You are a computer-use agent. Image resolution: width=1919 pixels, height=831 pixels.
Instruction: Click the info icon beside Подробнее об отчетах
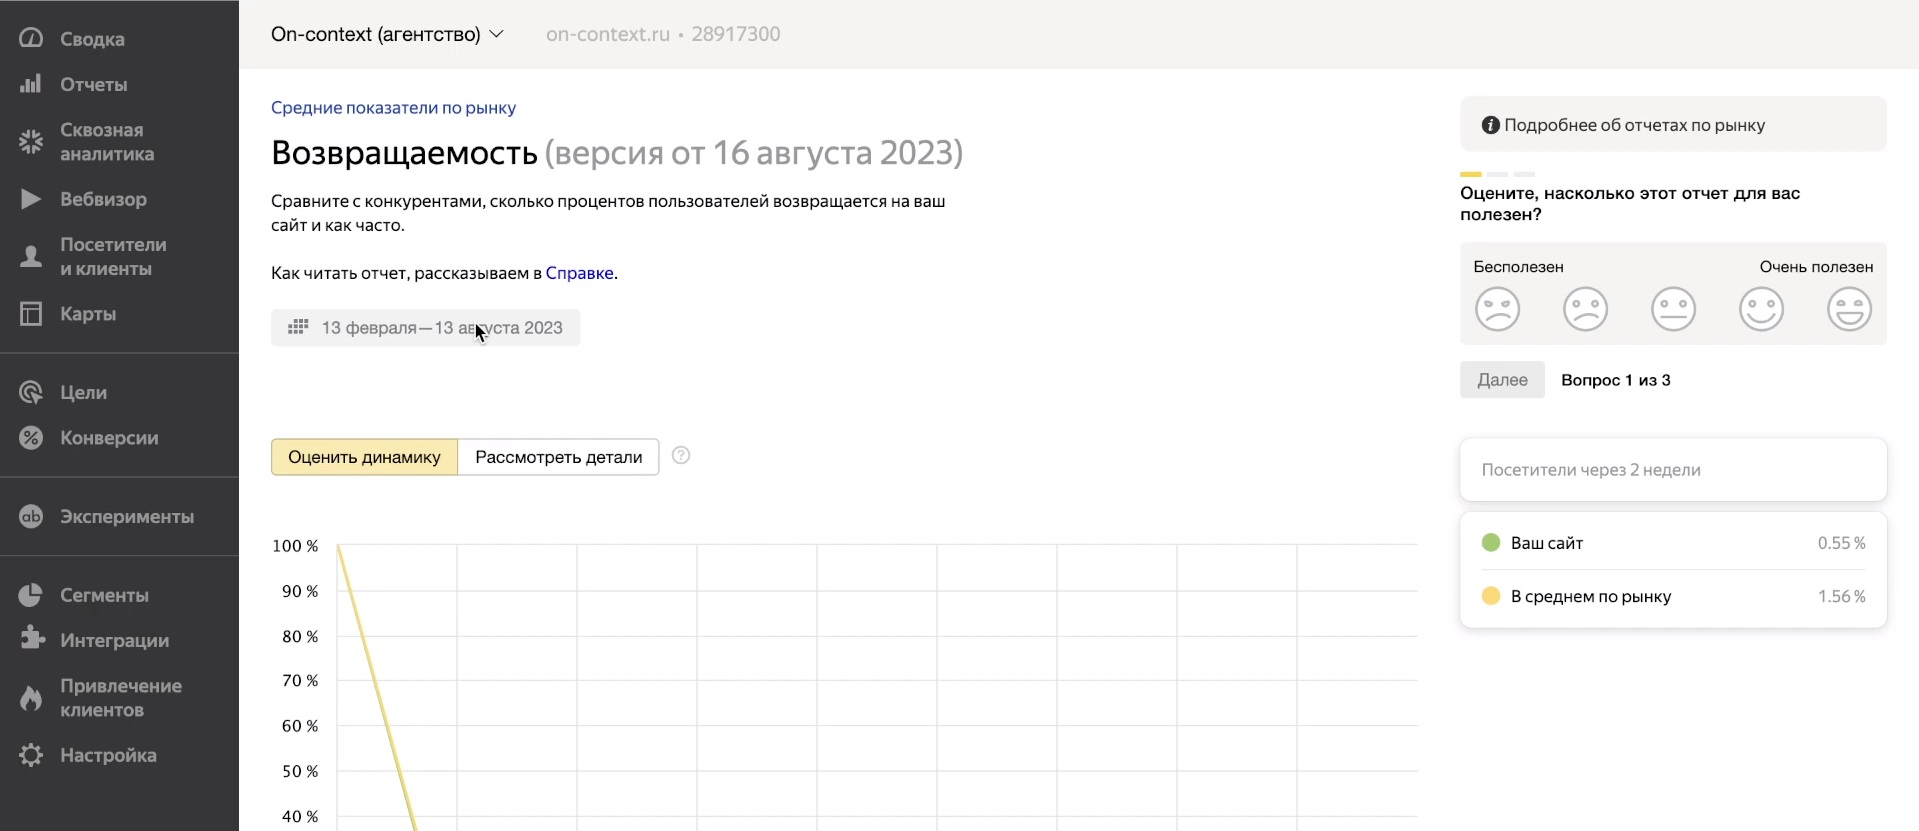tap(1490, 125)
